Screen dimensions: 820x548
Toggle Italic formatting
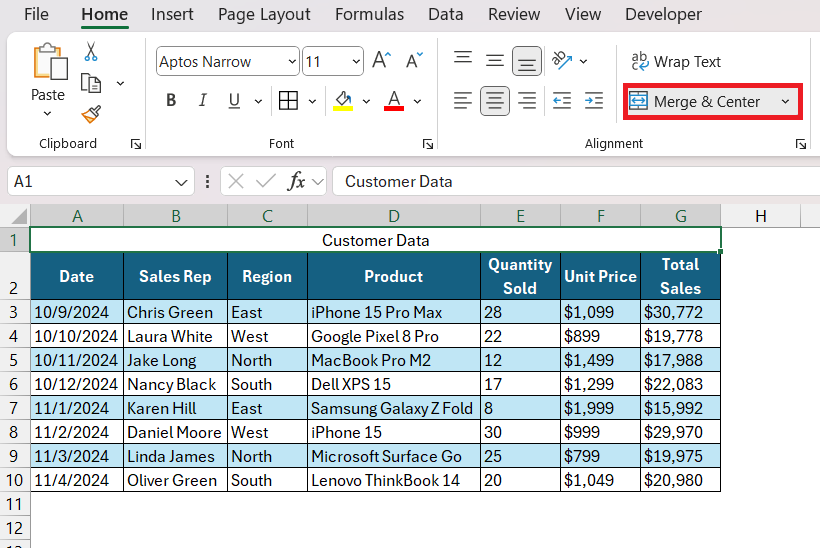click(202, 100)
